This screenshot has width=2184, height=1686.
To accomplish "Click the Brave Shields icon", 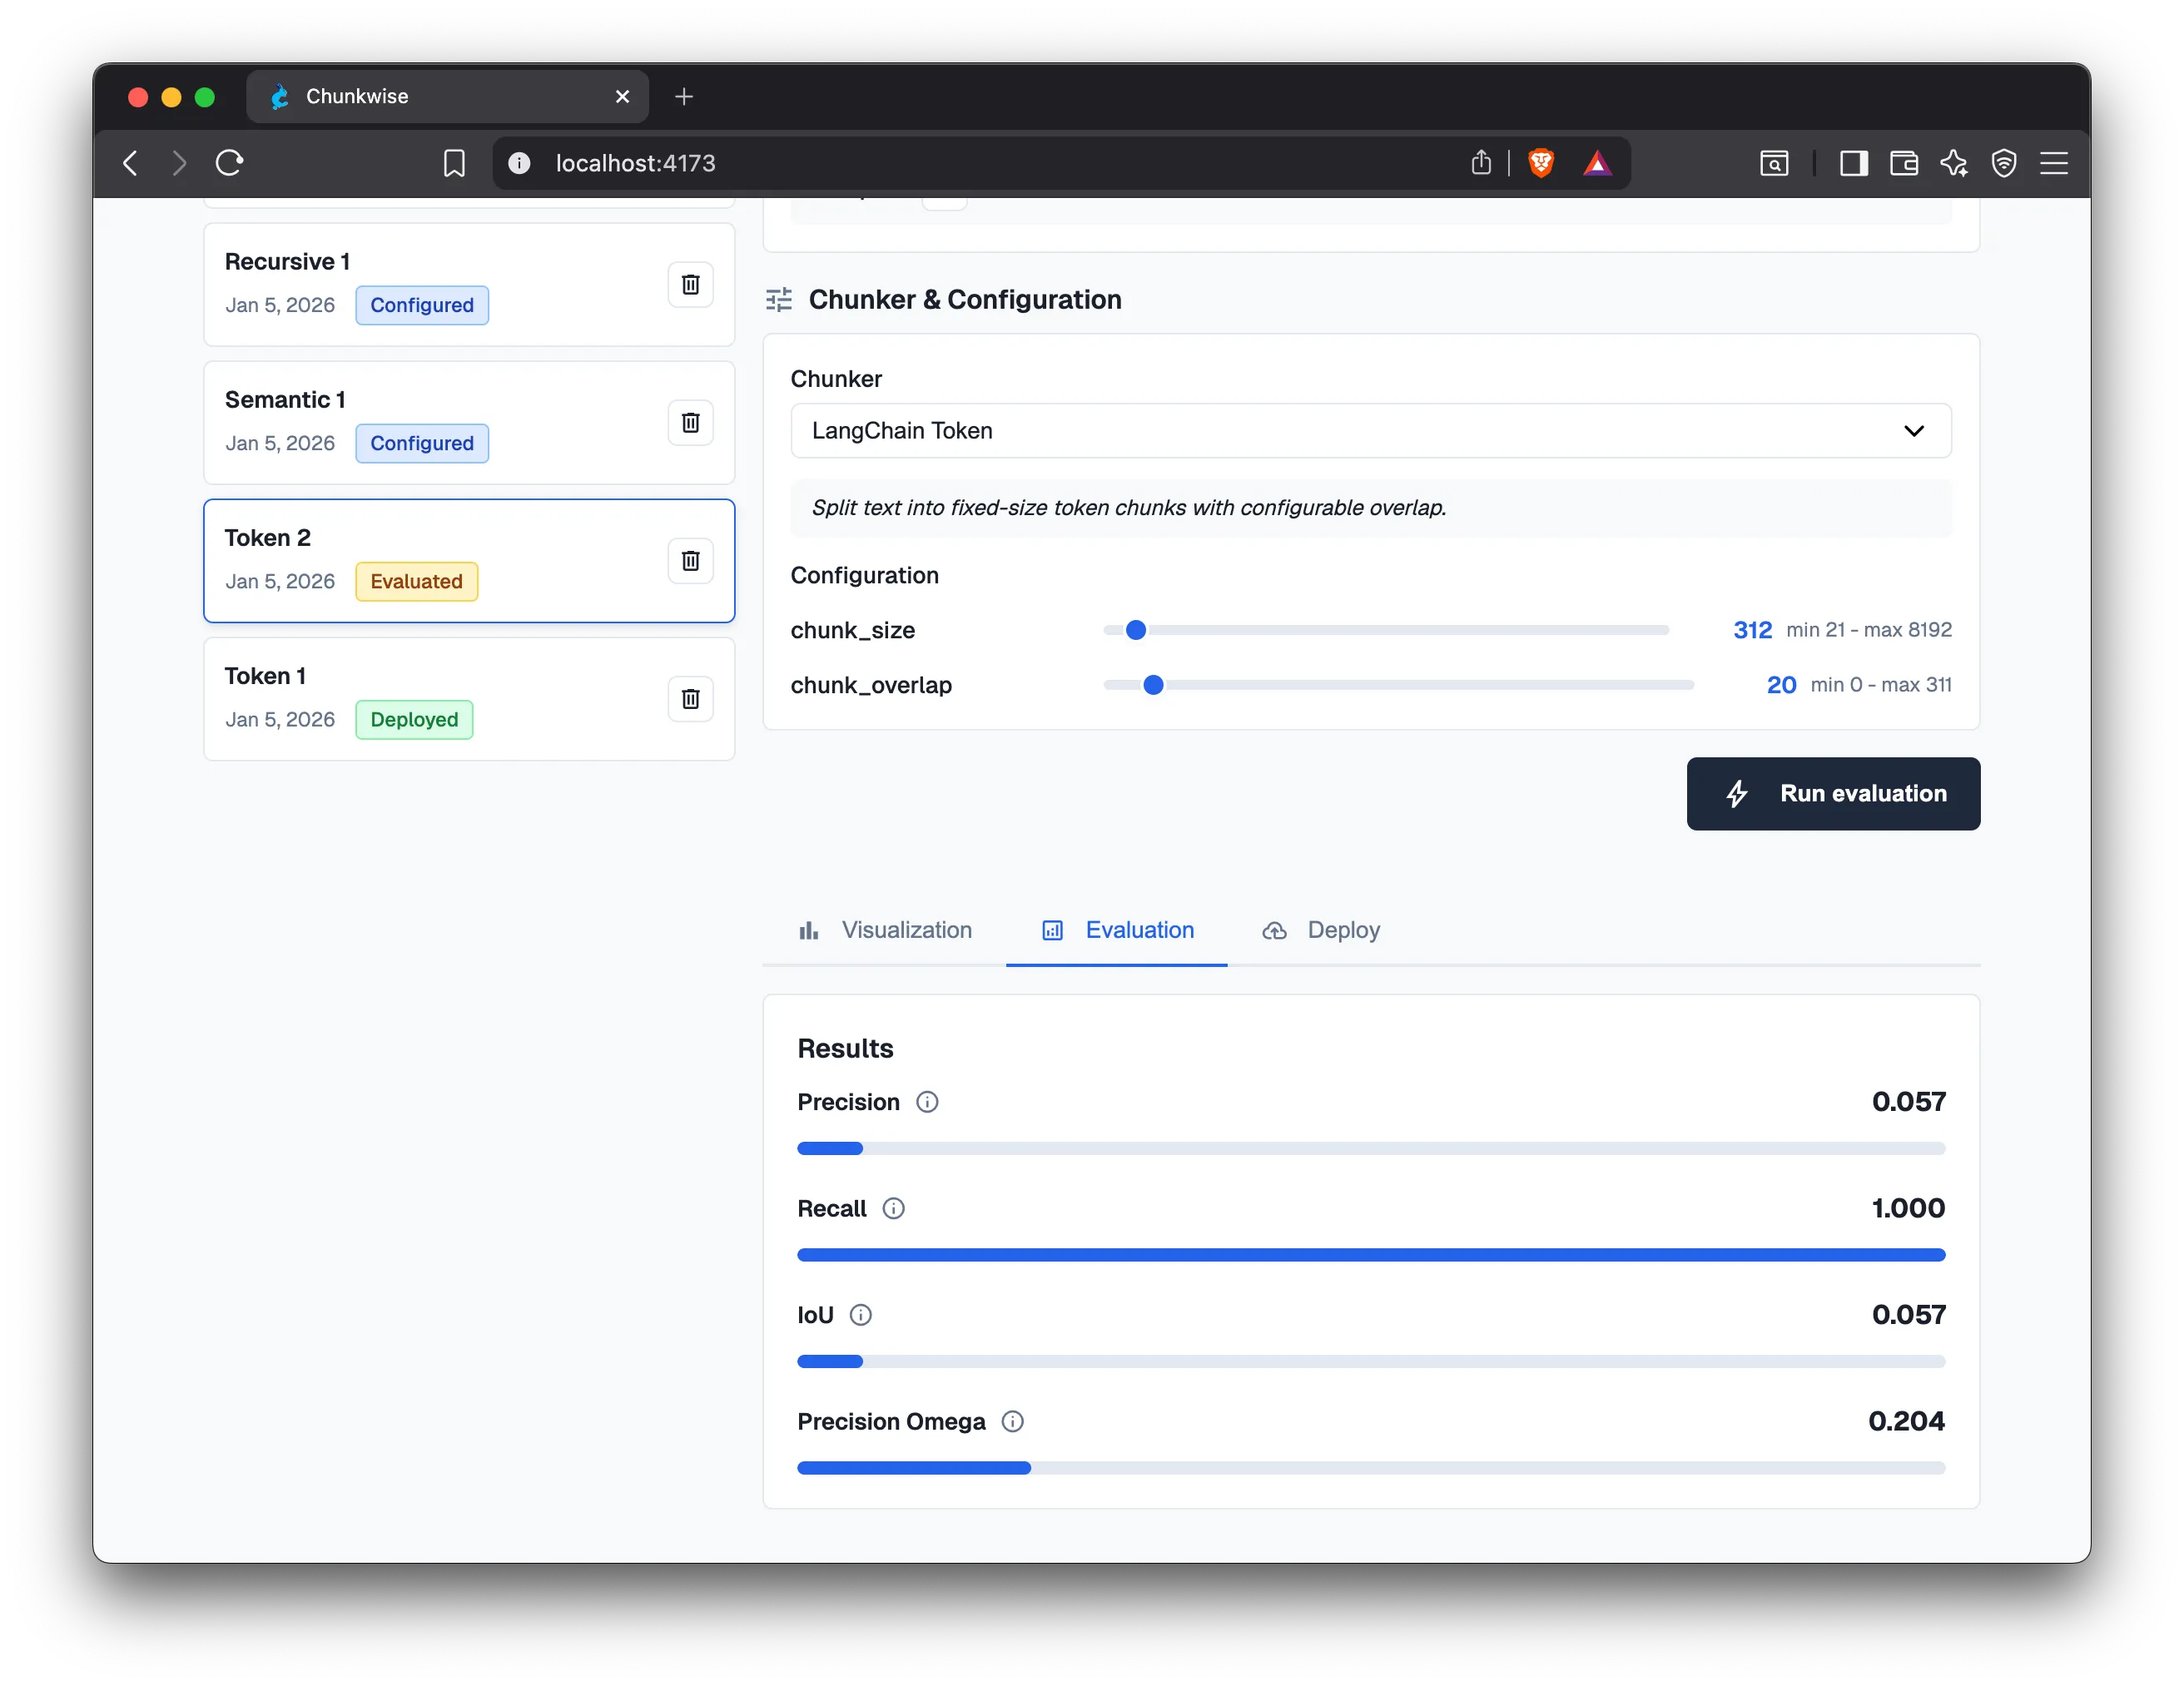I will pos(1540,162).
